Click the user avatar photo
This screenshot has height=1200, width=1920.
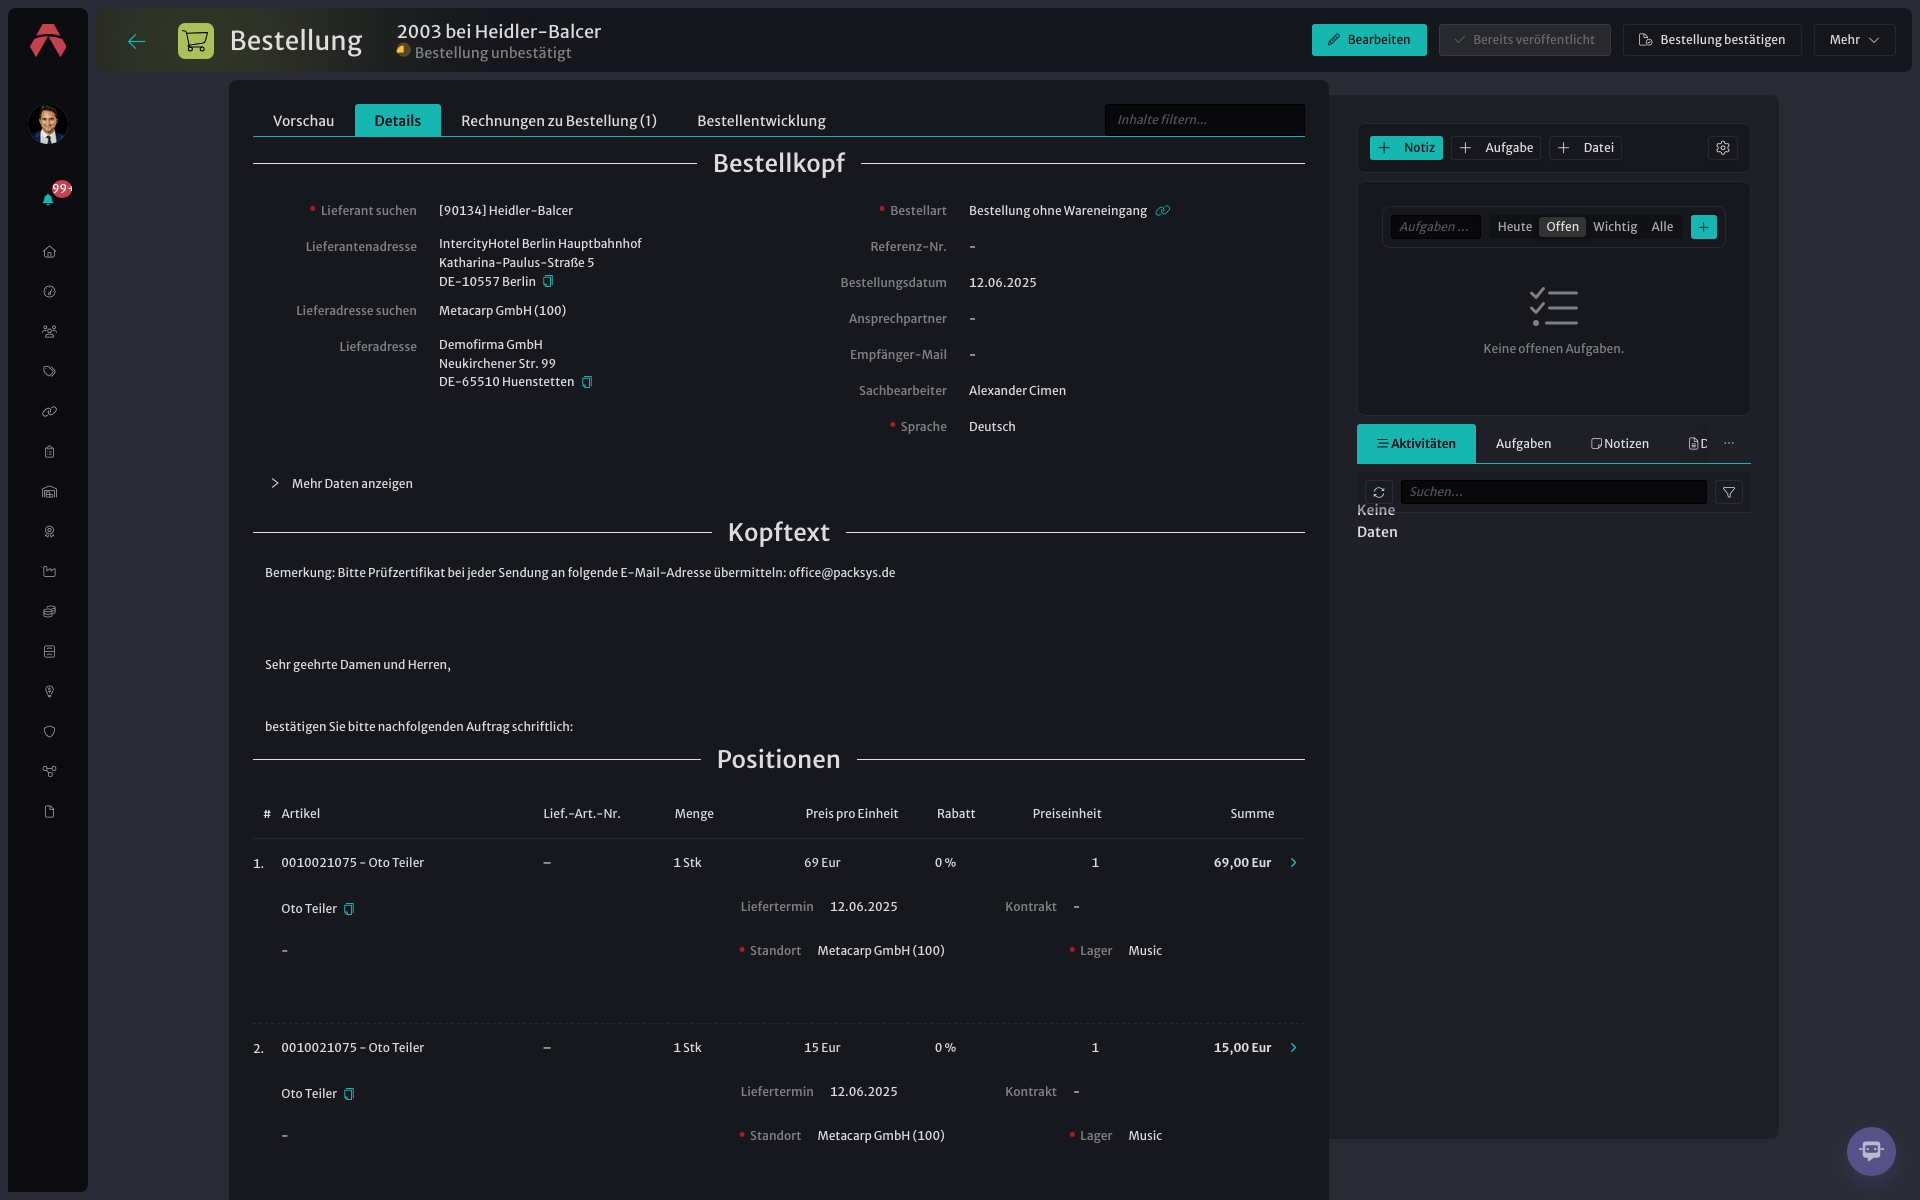(x=48, y=124)
